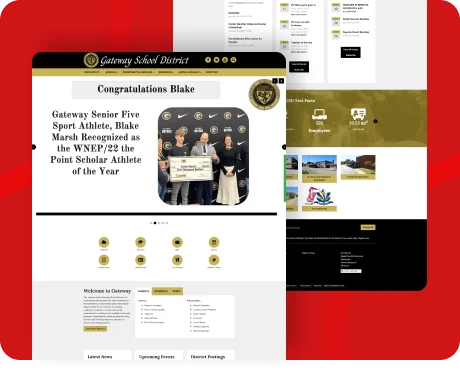
Task: Click the left black slideshow control square
Action: click(x=275, y=81)
